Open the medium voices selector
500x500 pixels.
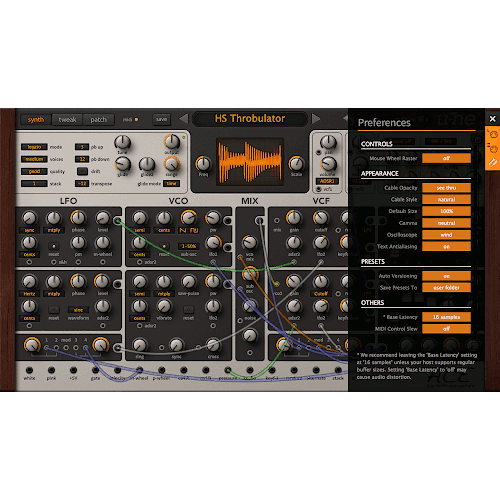[x=34, y=159]
